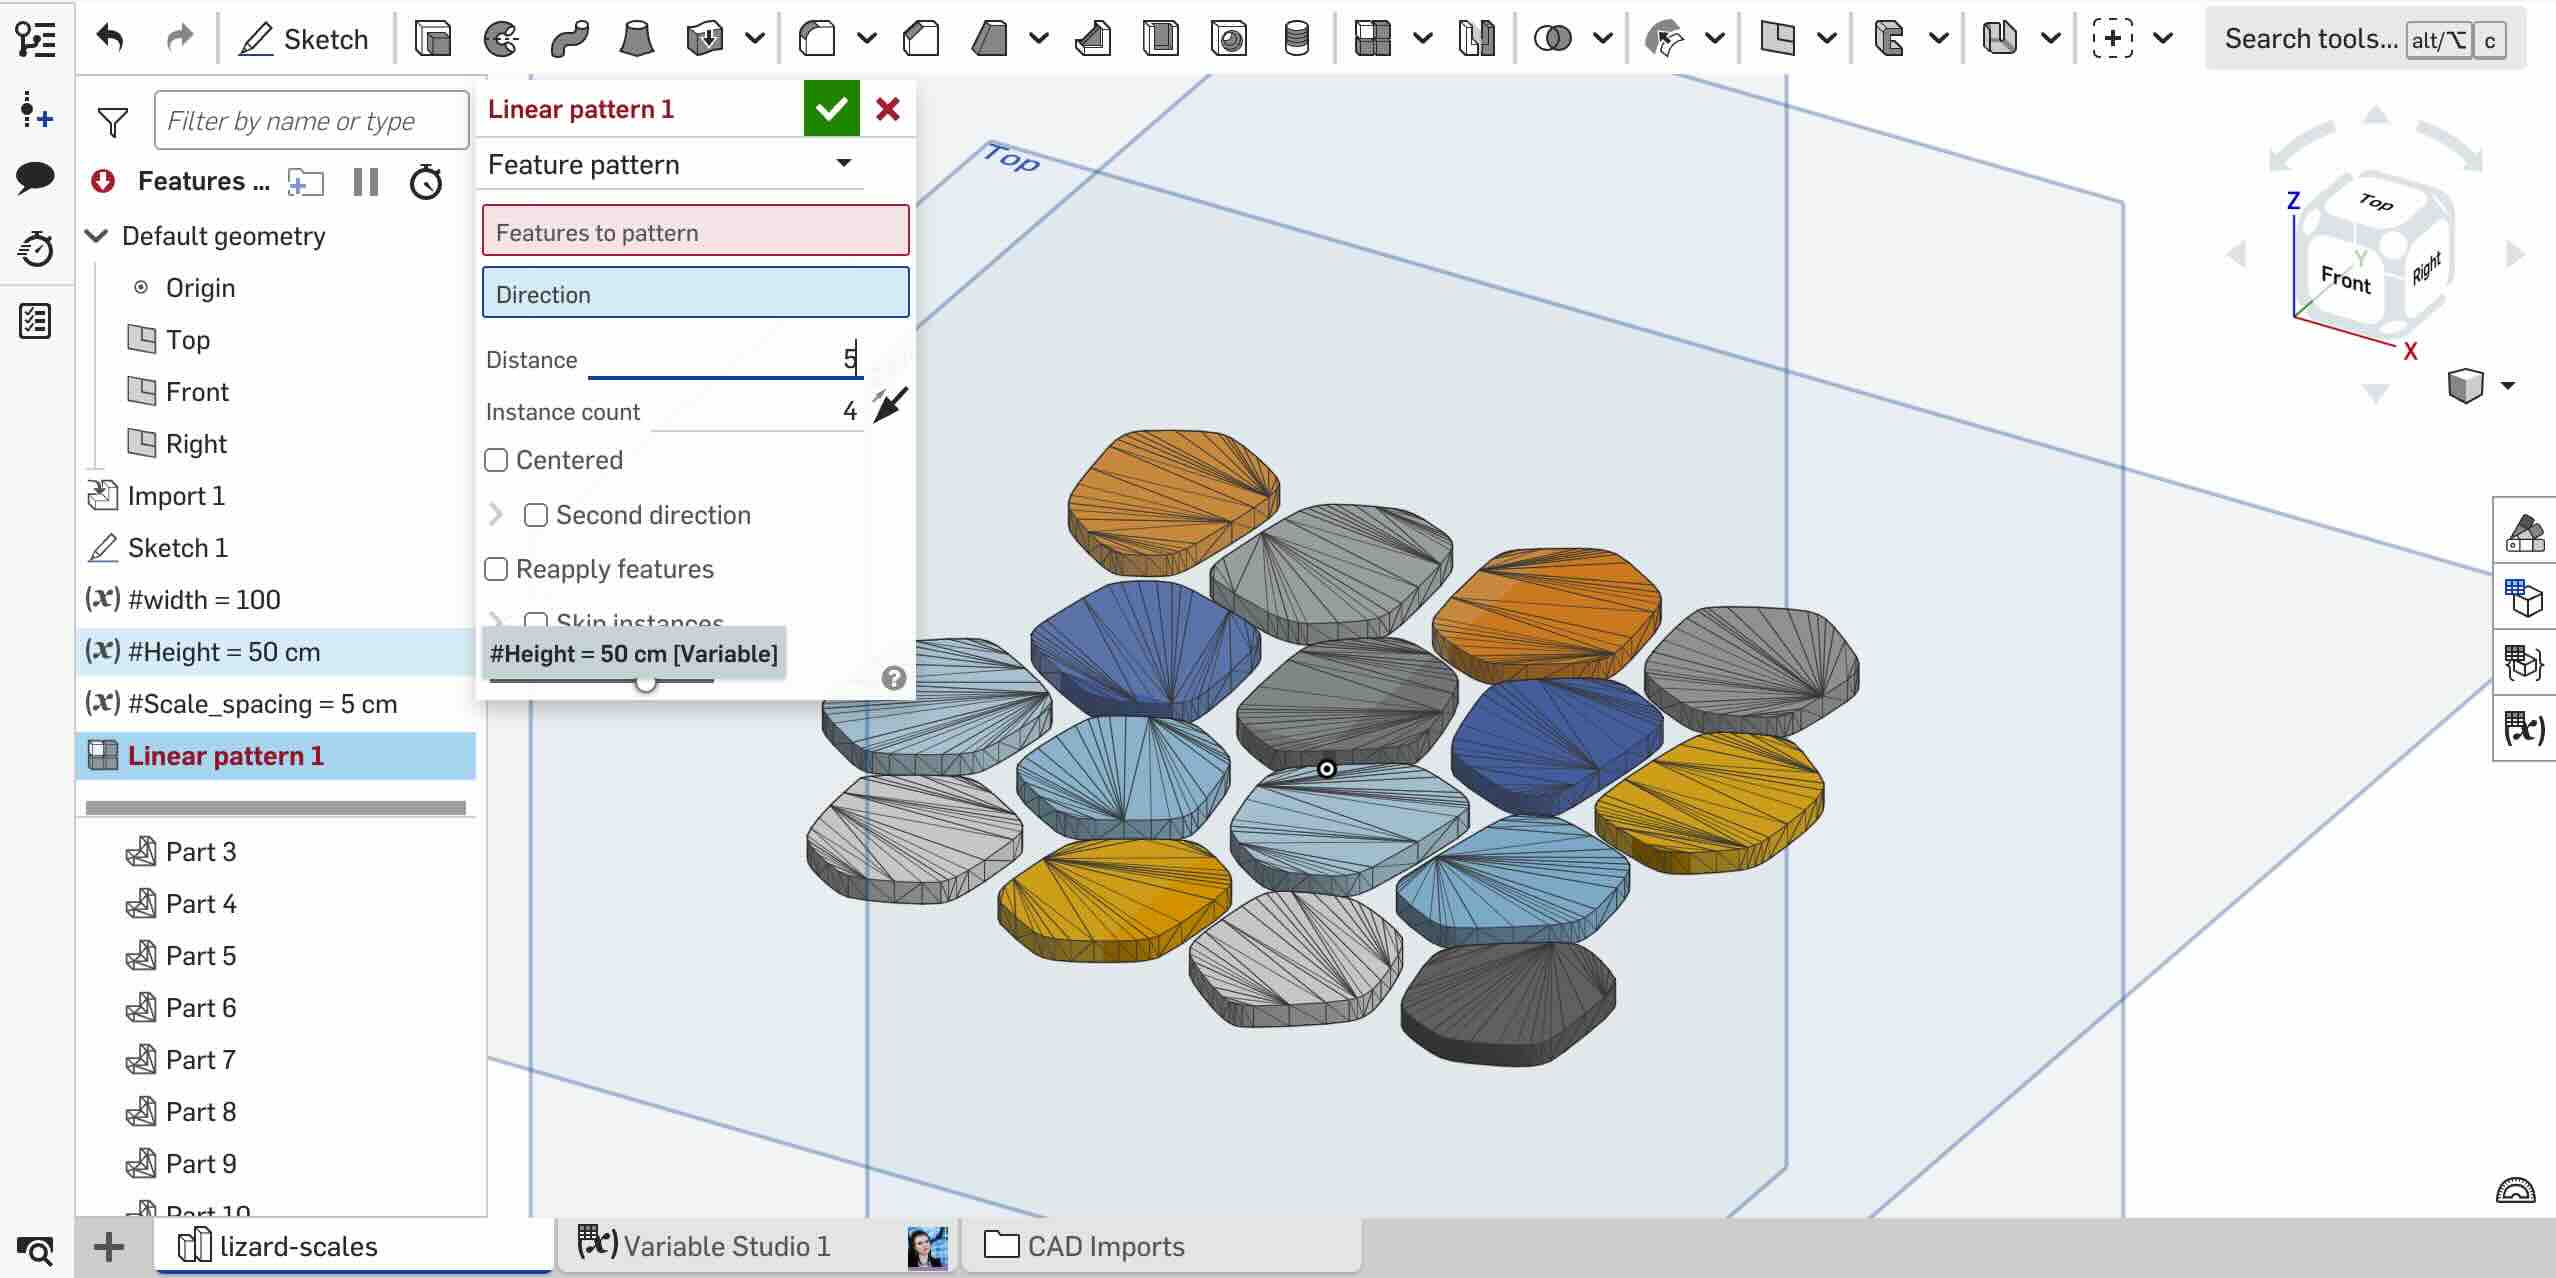Open pattern tools dropdown arrow
Image resolution: width=2556 pixels, height=1278 pixels.
(1423, 39)
